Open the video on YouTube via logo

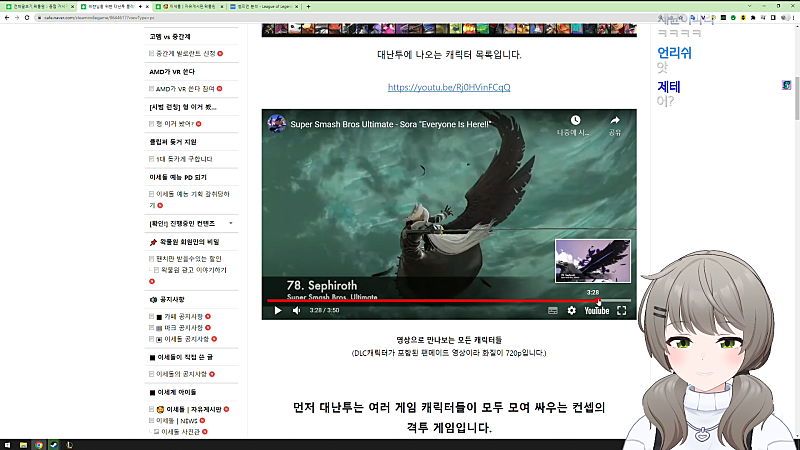(596, 311)
